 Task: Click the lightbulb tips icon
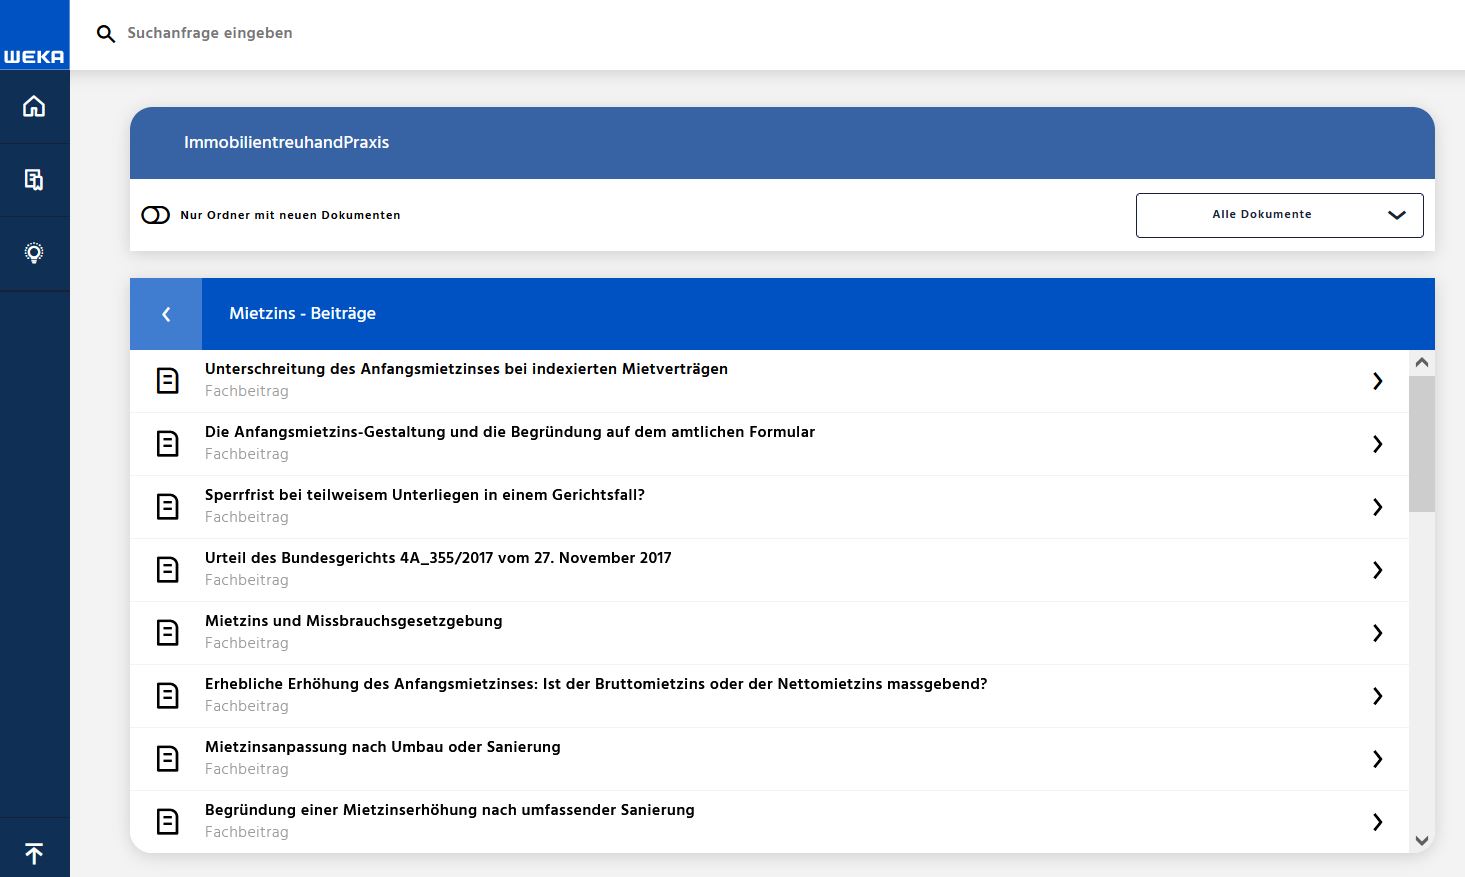pyautogui.click(x=34, y=253)
